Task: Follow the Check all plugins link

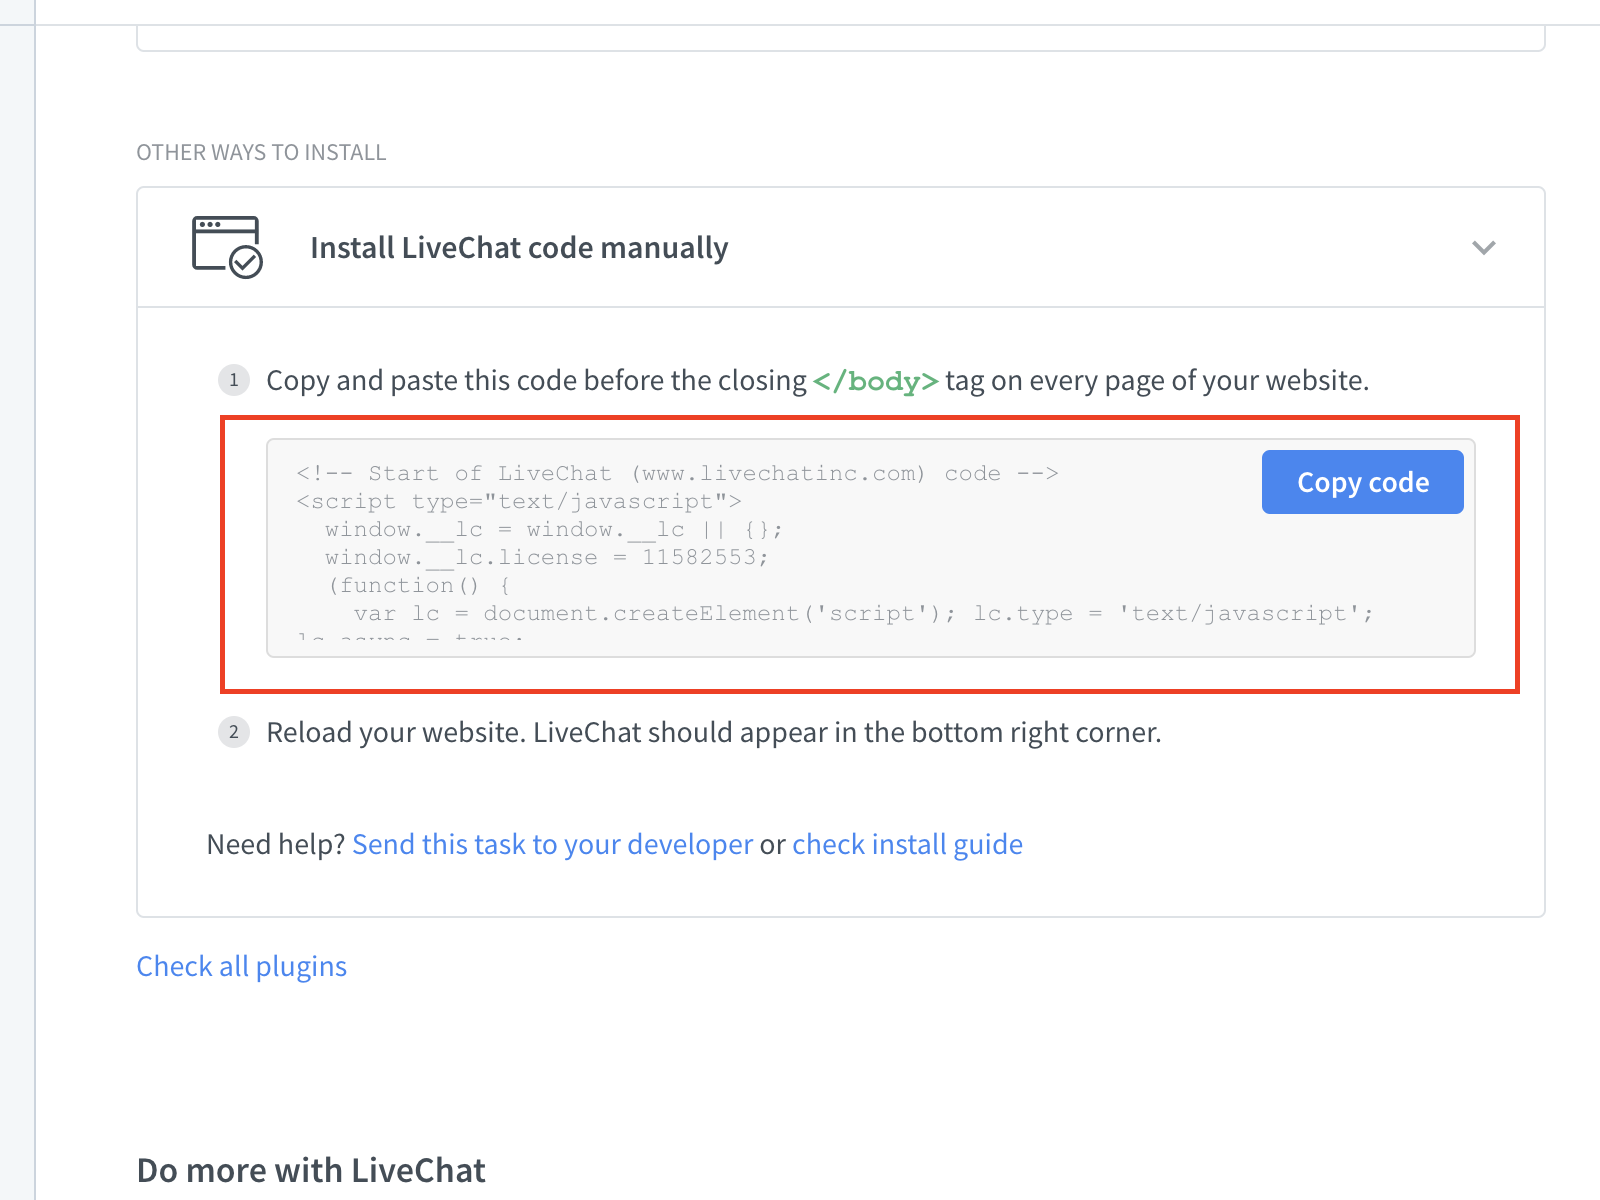Action: click(242, 966)
